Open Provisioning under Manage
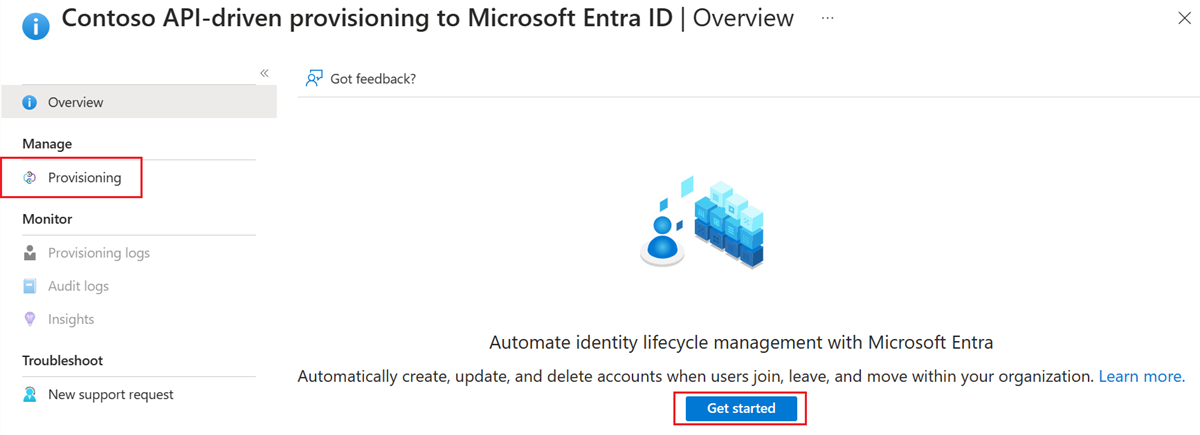 click(84, 178)
